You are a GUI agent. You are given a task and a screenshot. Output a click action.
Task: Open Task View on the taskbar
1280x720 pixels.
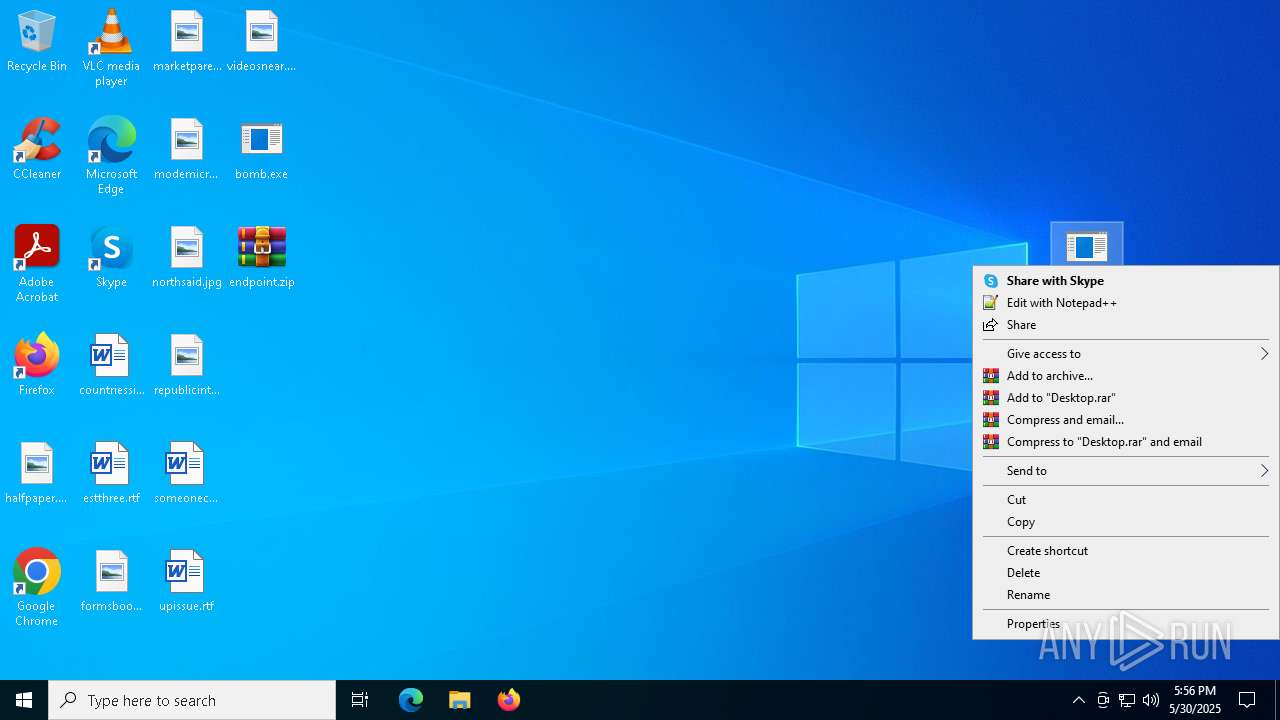[360, 700]
